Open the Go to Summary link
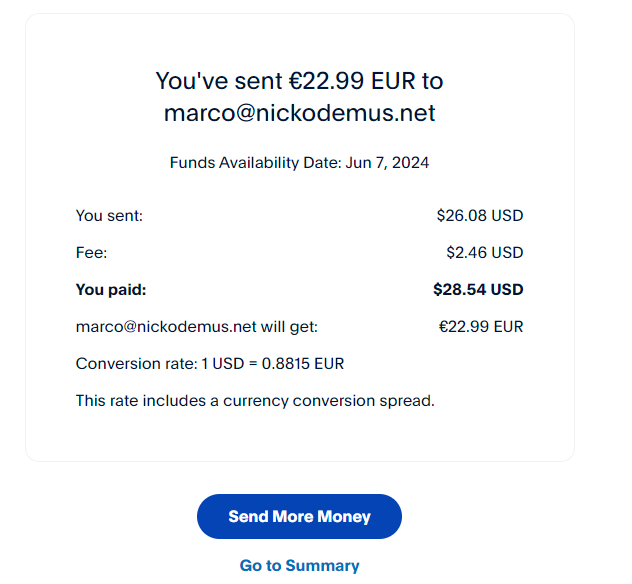The height and width of the screenshot is (584, 632). 299,566
